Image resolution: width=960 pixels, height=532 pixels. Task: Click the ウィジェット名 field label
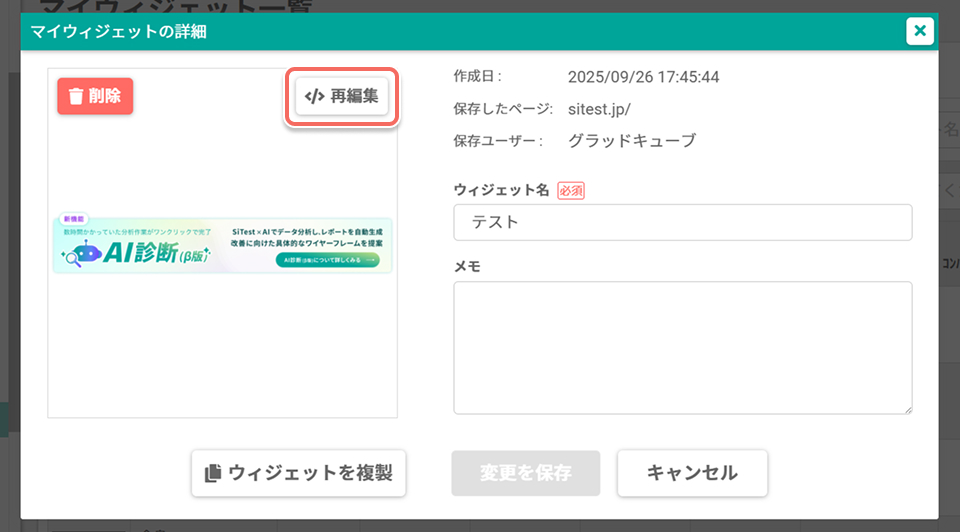pos(501,190)
